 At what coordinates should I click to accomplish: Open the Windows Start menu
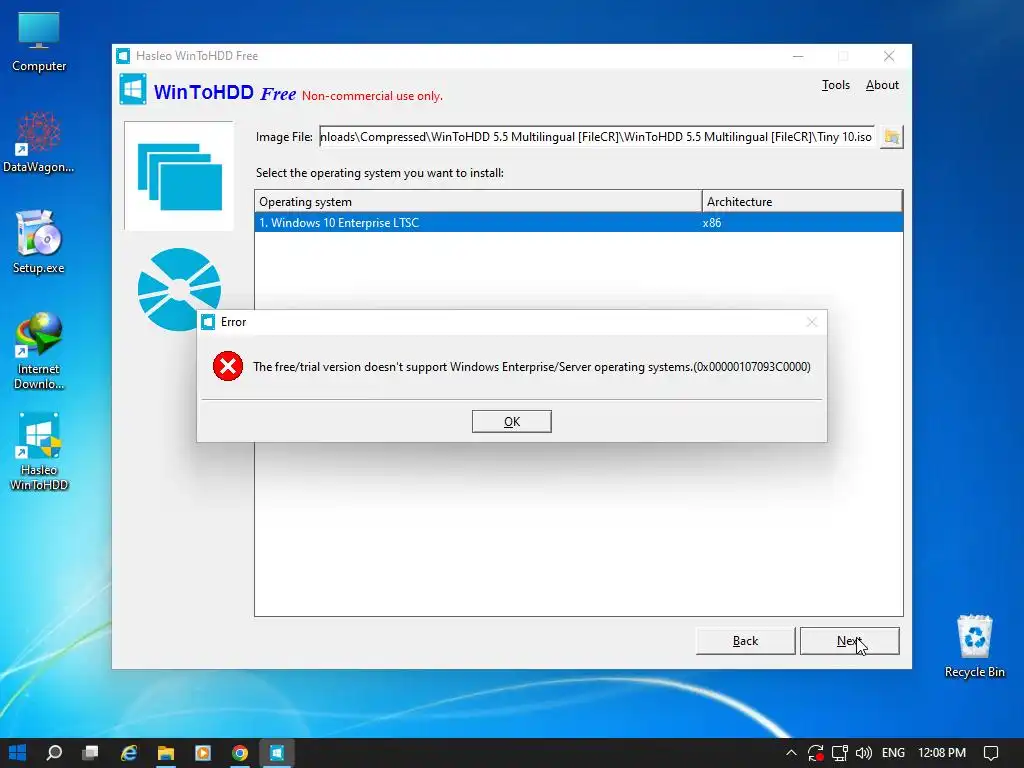(18, 753)
